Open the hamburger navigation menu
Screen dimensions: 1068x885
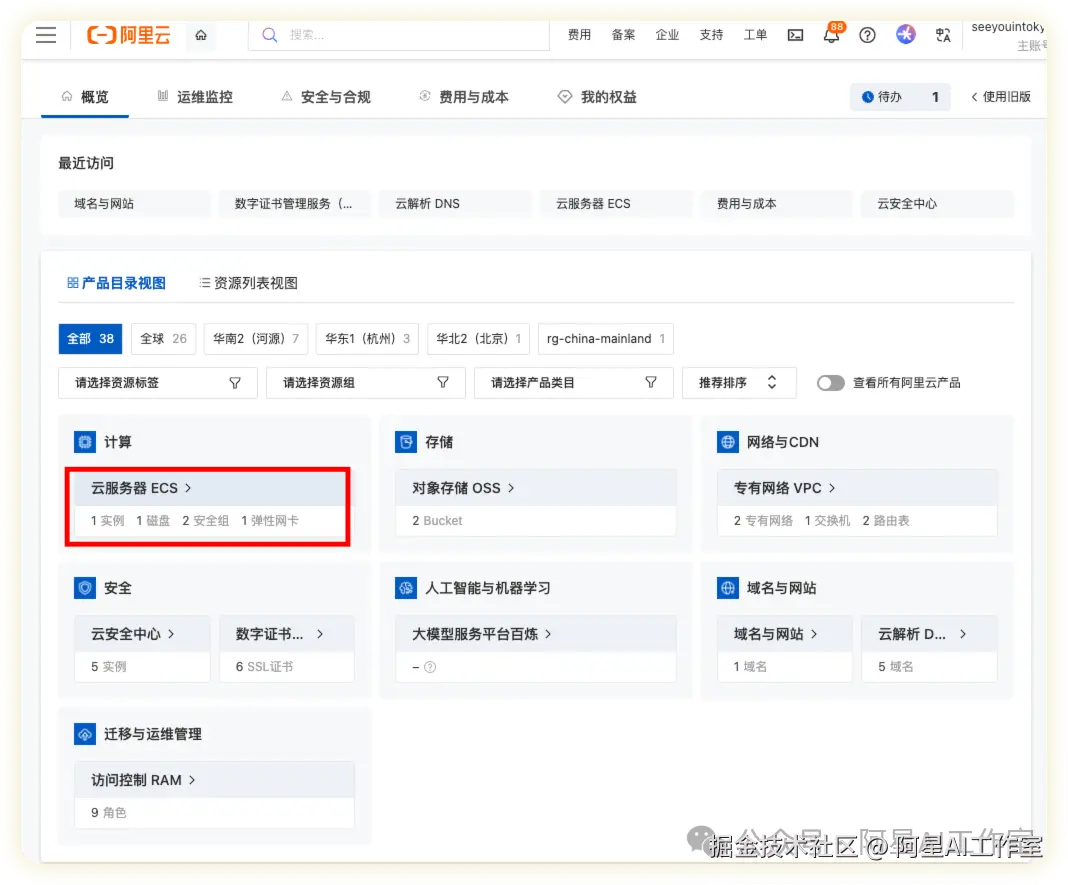[x=46, y=35]
